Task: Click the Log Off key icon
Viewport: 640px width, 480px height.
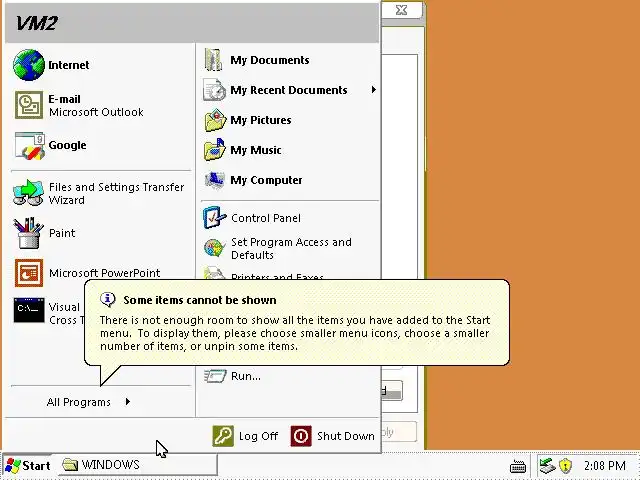Action: pyautogui.click(x=223, y=436)
